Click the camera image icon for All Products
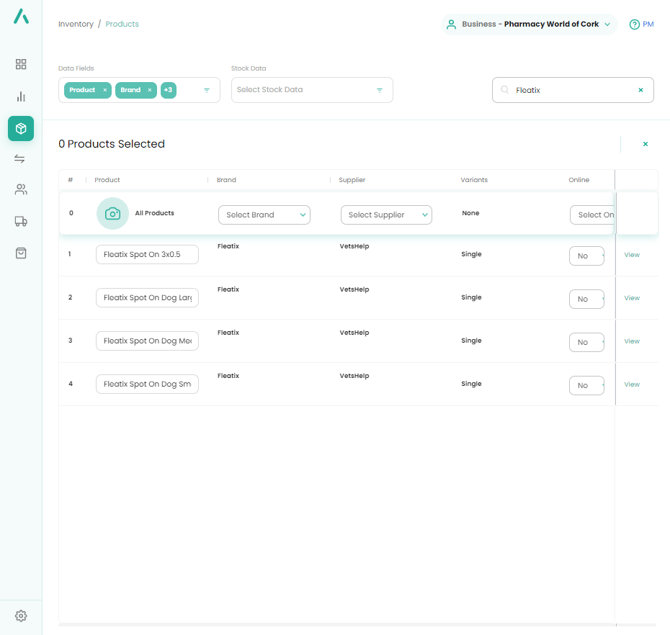 (112, 213)
